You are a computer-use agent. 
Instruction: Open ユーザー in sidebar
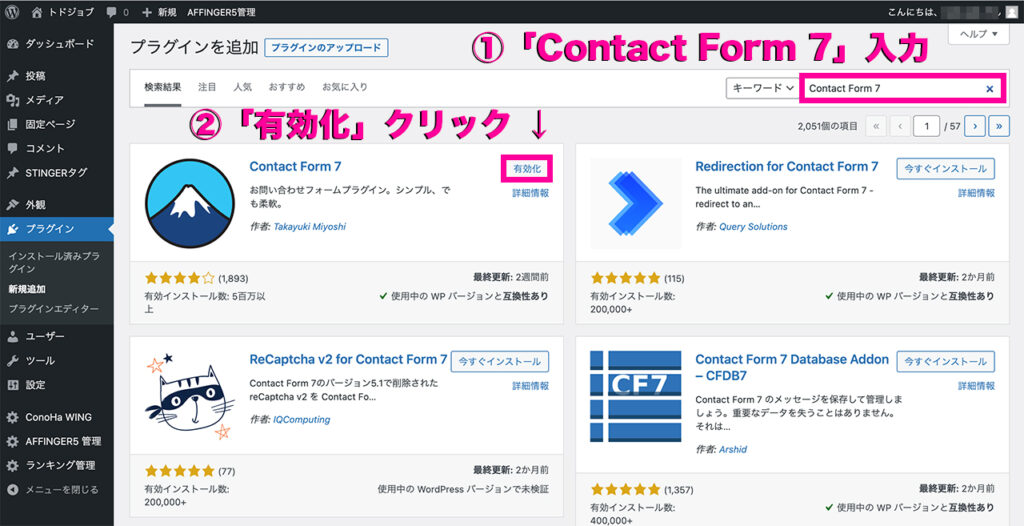[57, 337]
